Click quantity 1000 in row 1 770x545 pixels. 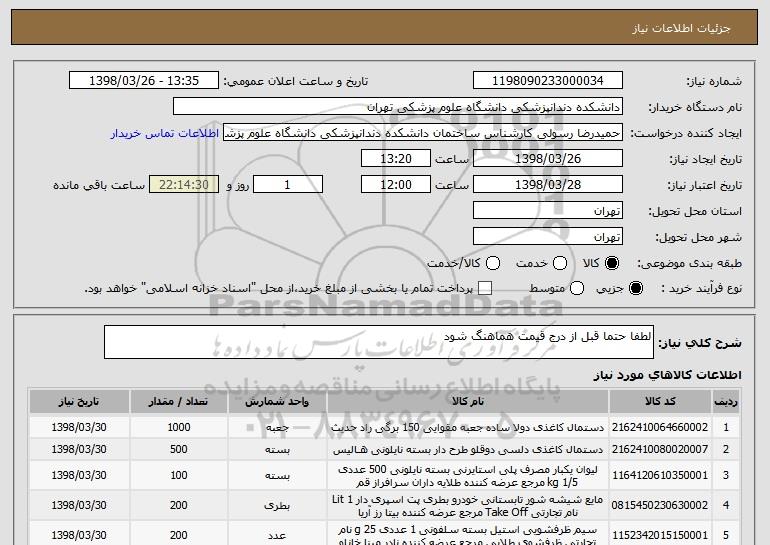[179, 427]
